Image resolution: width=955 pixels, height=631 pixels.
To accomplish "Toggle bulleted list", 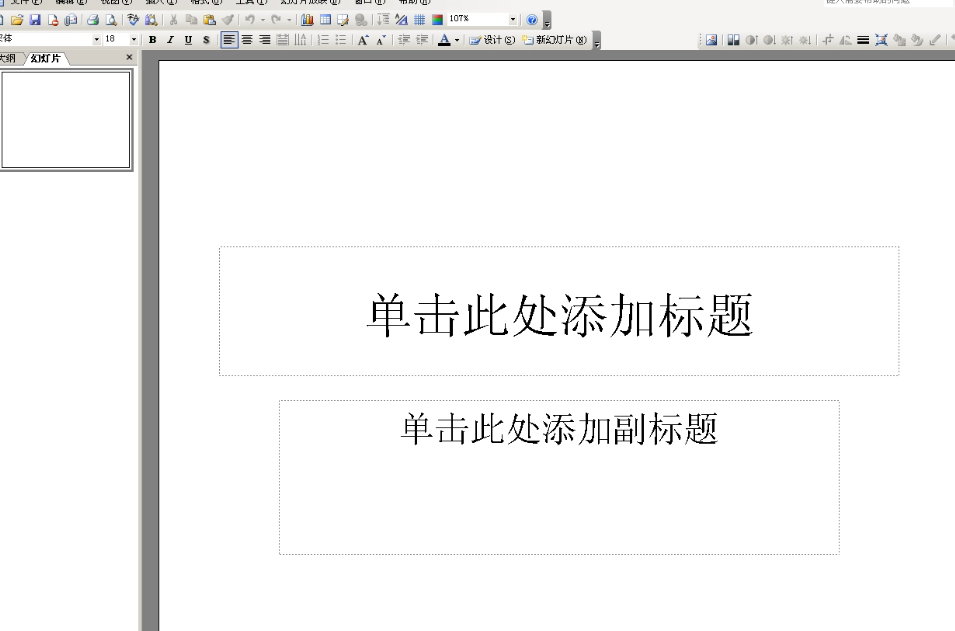I will click(x=341, y=40).
